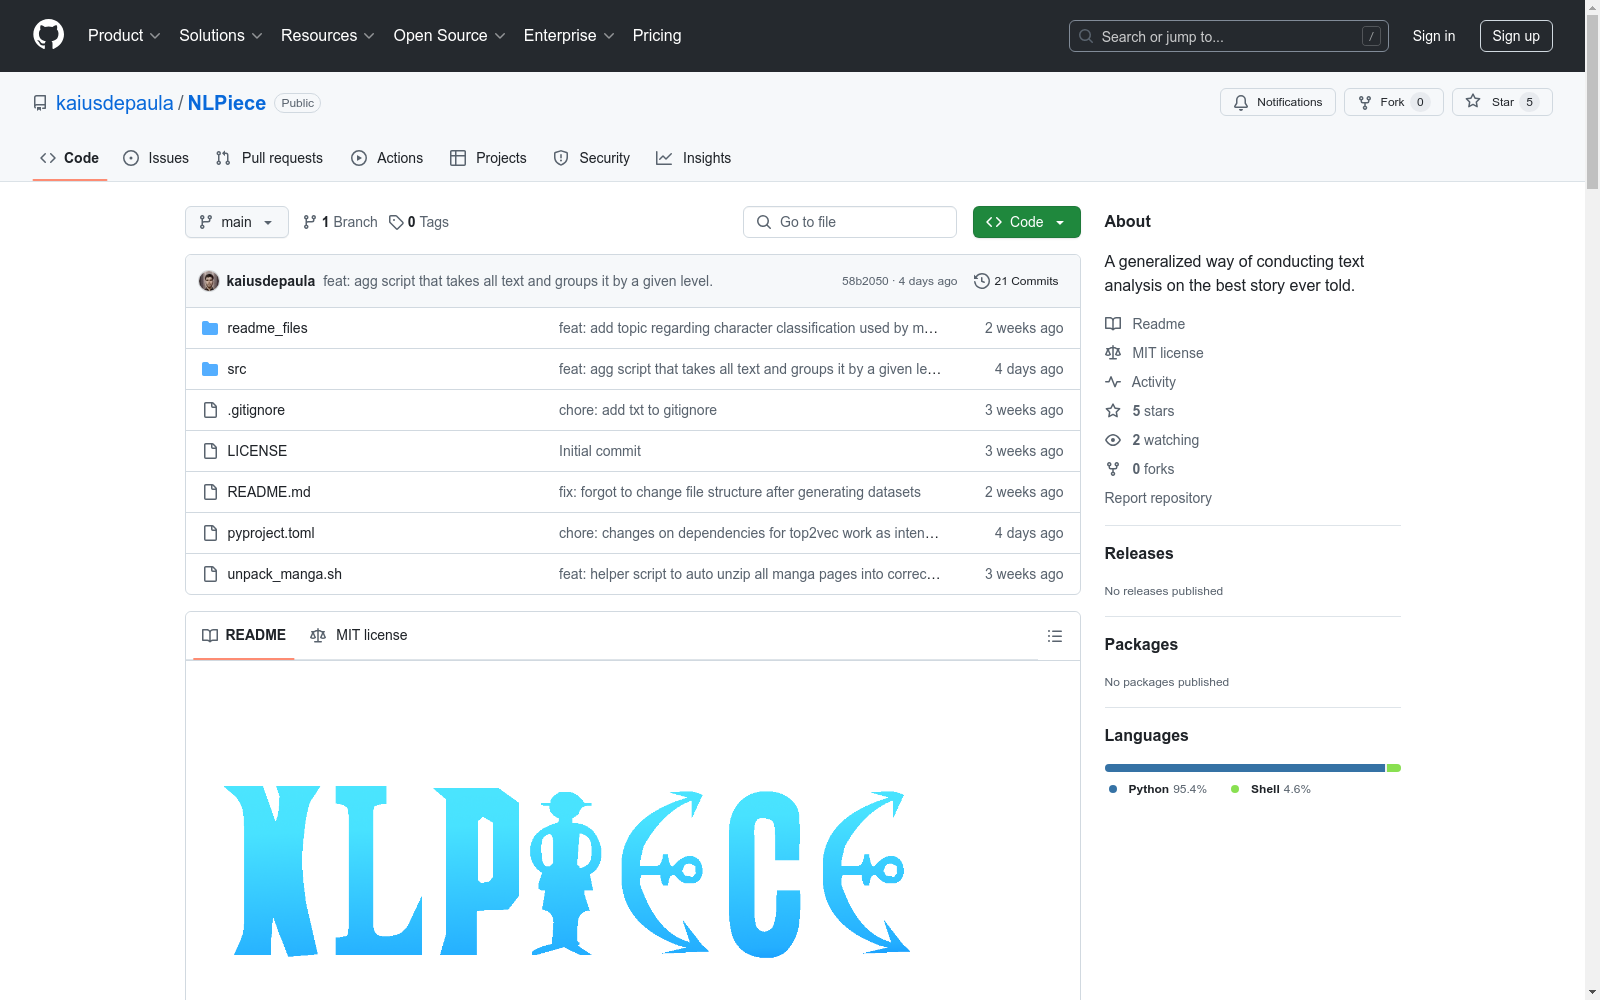Open the Packages heading link
This screenshot has width=1600, height=1000.
pyautogui.click(x=1141, y=644)
